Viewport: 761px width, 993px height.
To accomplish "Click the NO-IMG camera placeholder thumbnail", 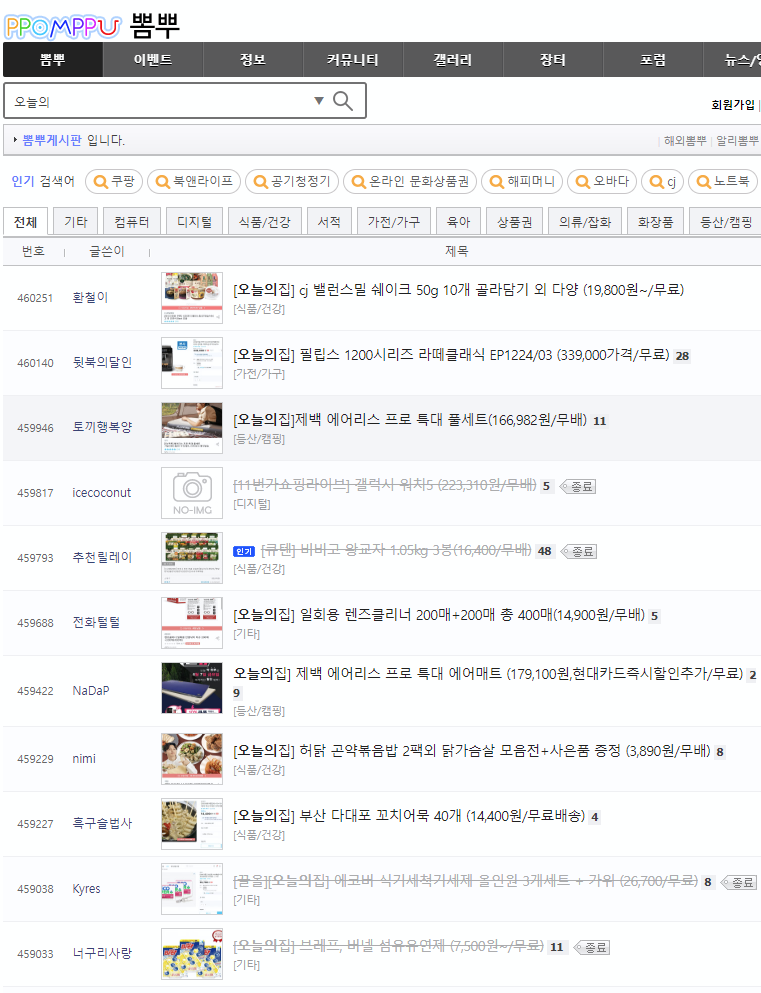I will click(192, 492).
